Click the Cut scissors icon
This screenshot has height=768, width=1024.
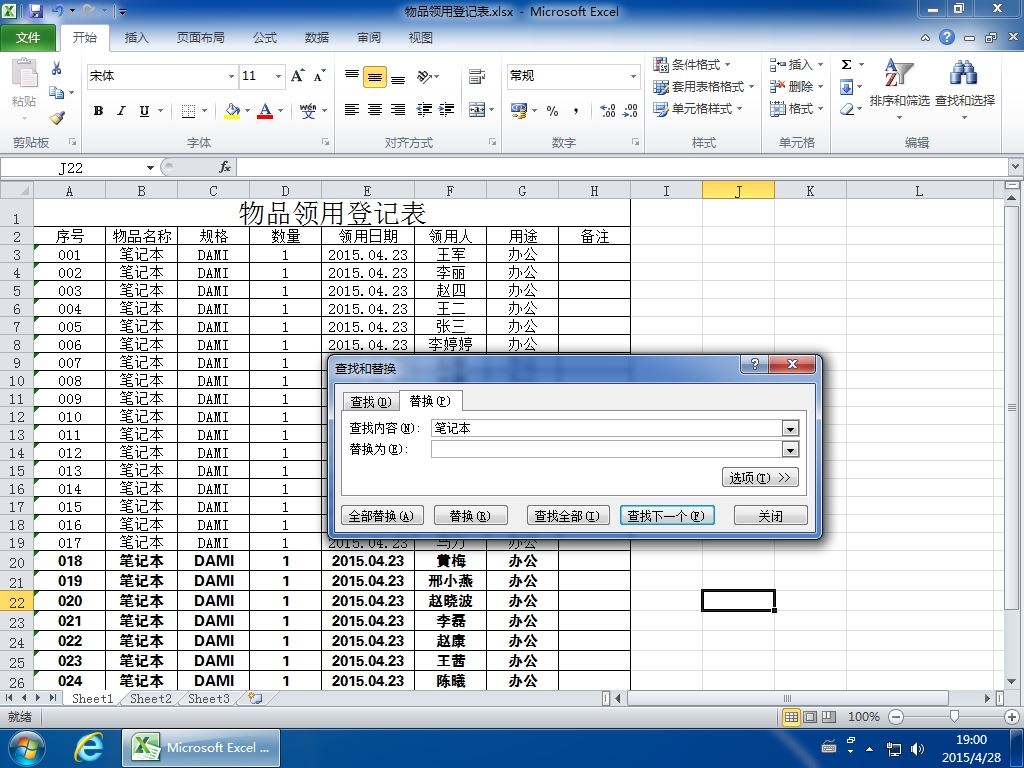57,68
